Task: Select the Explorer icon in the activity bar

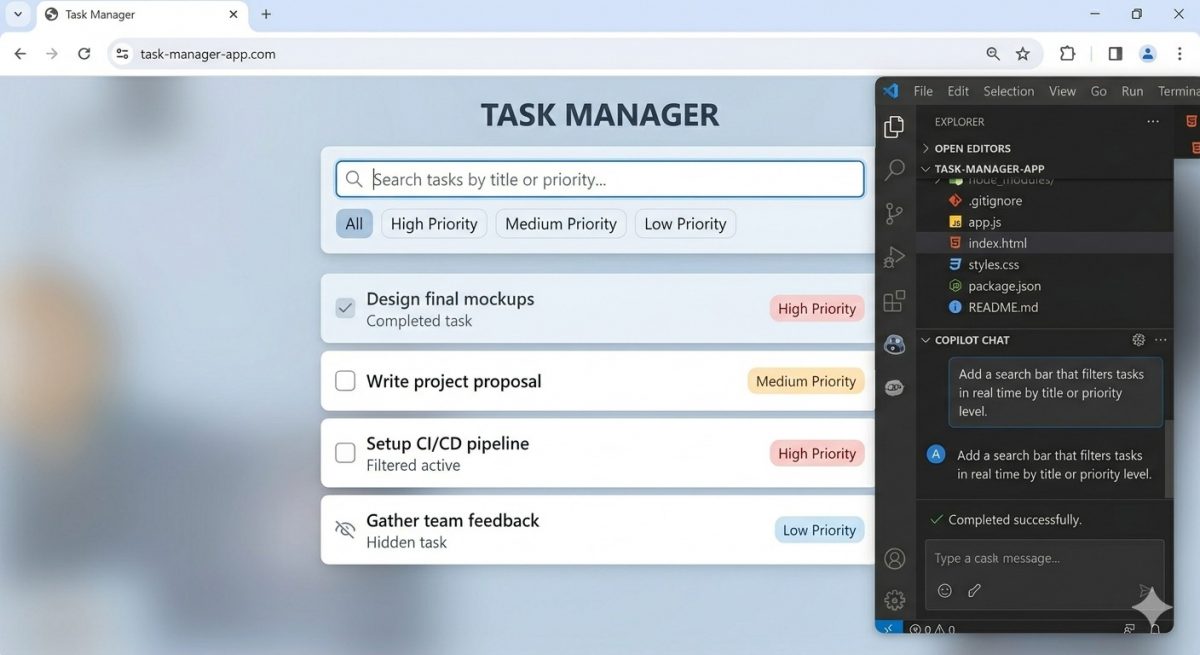Action: tap(893, 127)
